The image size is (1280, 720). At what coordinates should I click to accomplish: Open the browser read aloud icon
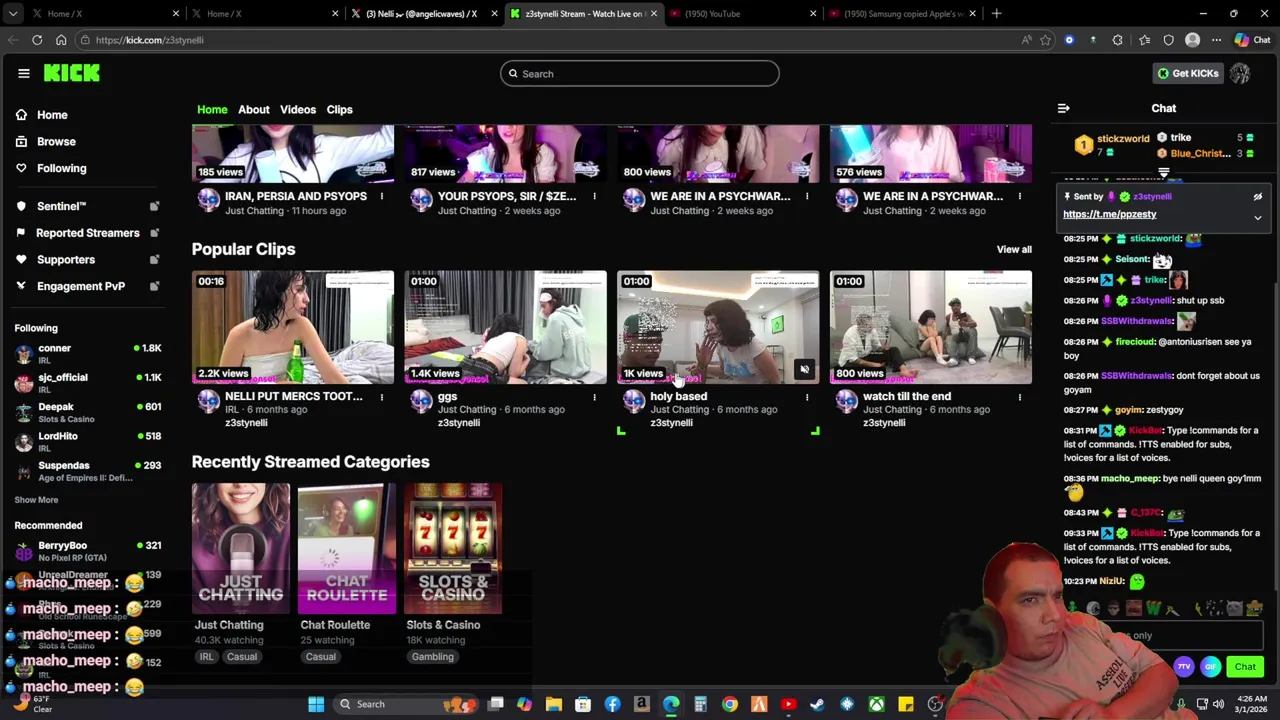tap(1026, 40)
